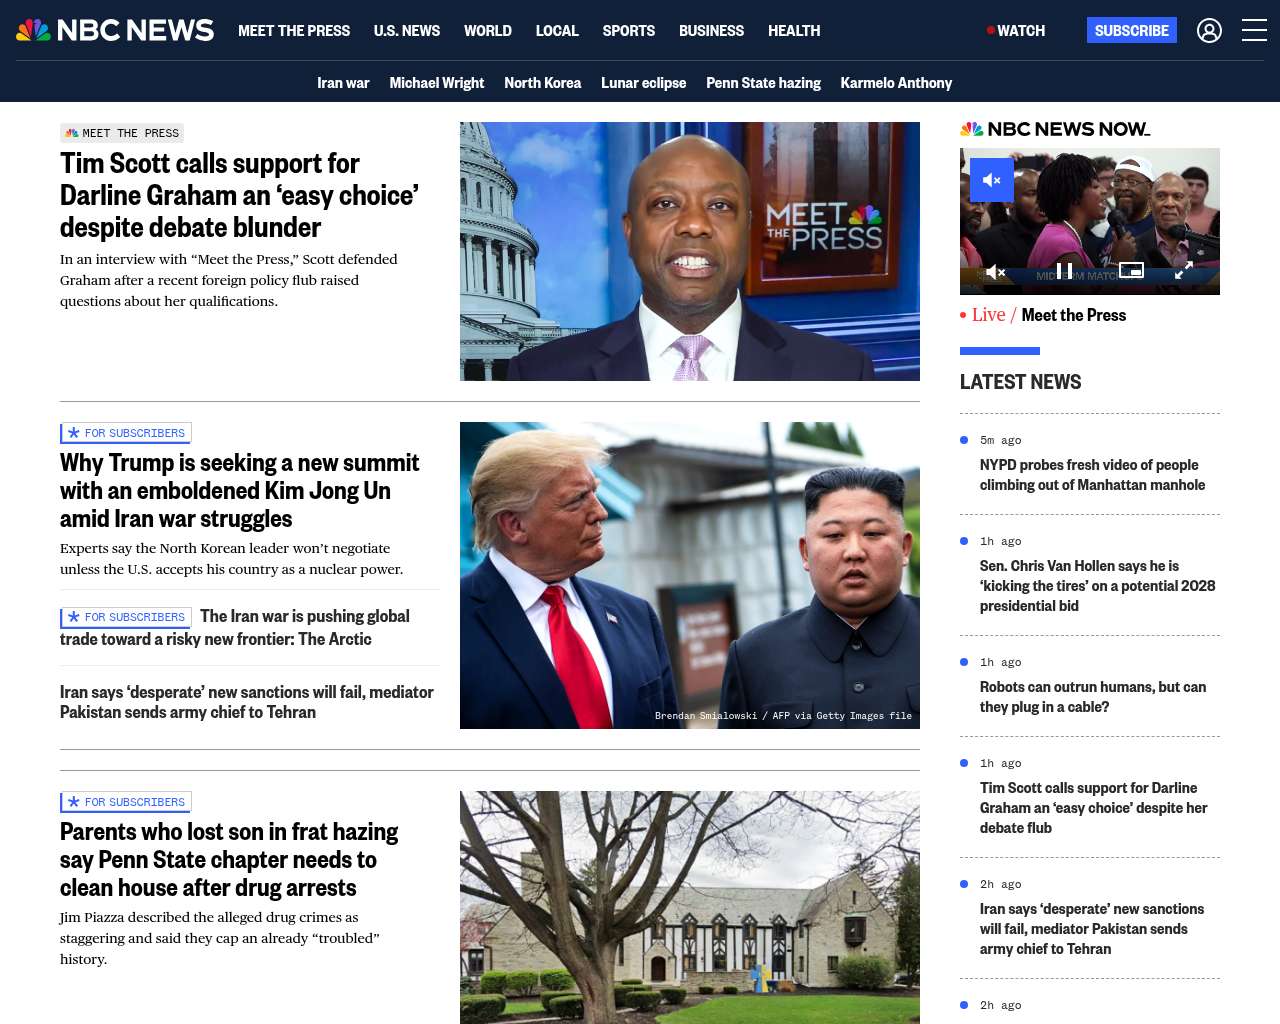Click the 'Jim Piazza described' summary text
This screenshot has height=1024, width=1280.
click(220, 938)
